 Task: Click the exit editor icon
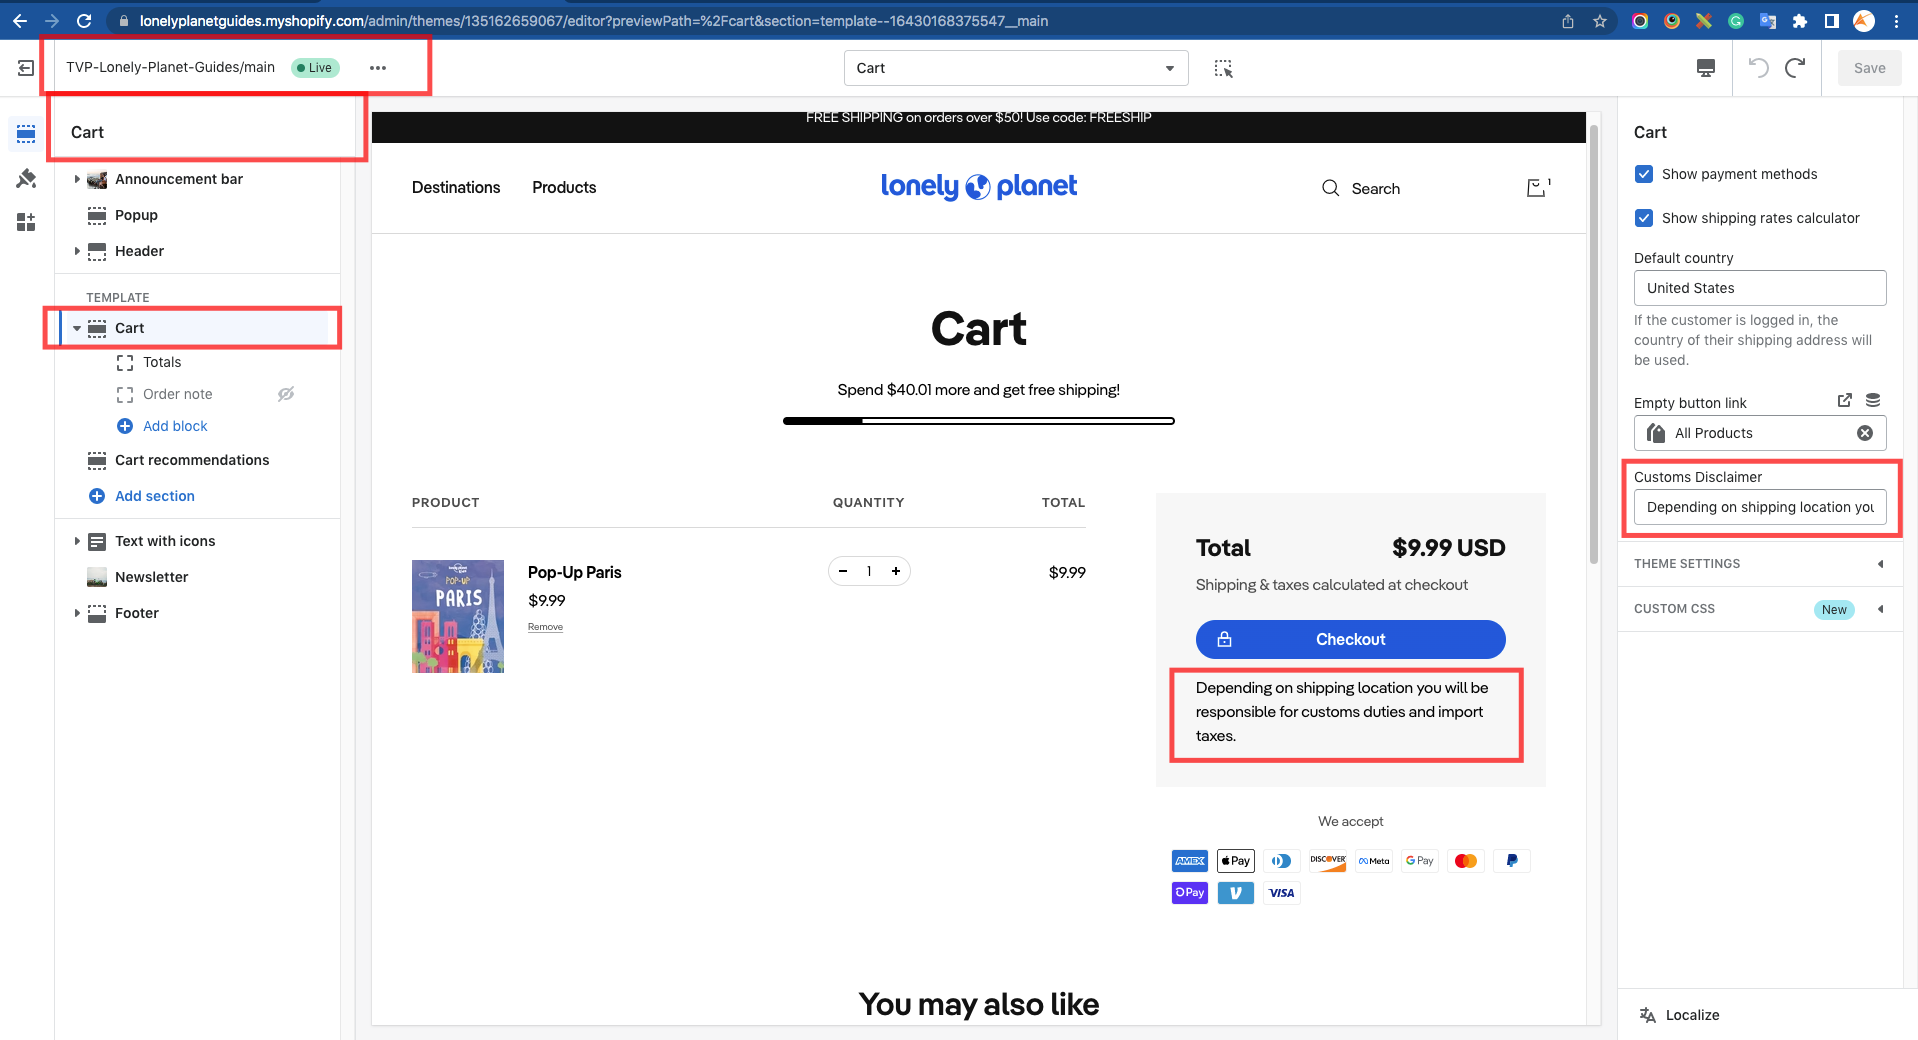(x=26, y=68)
